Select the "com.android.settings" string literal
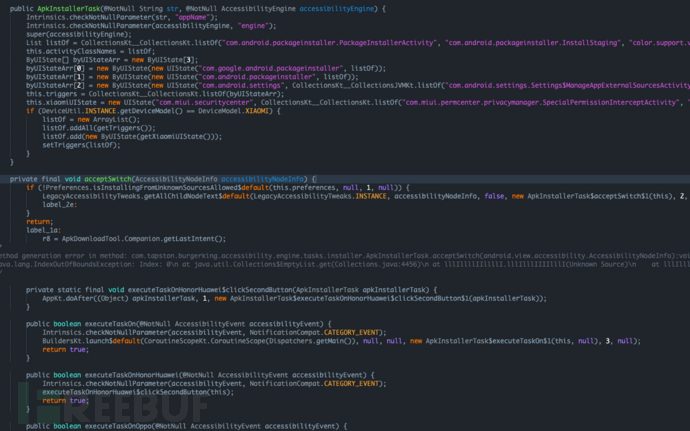 point(242,85)
